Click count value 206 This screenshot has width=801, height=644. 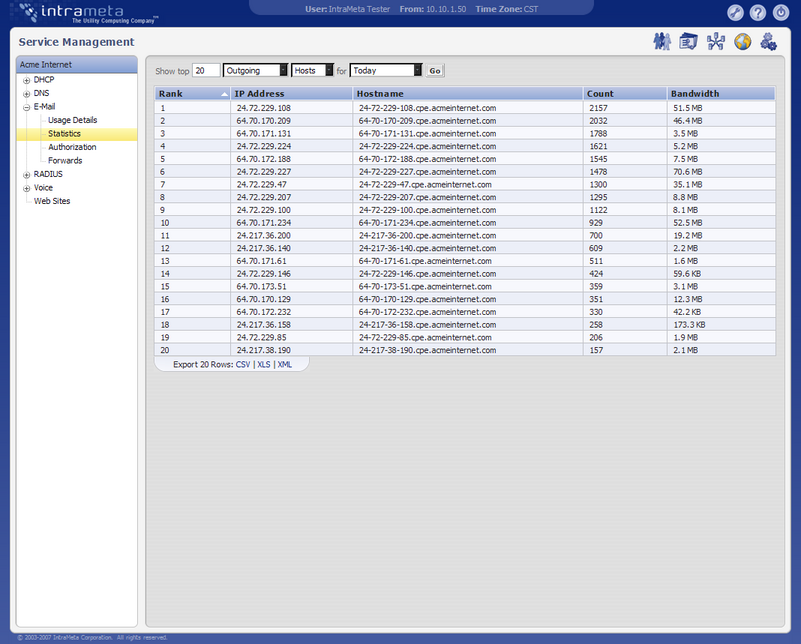[x=596, y=338]
